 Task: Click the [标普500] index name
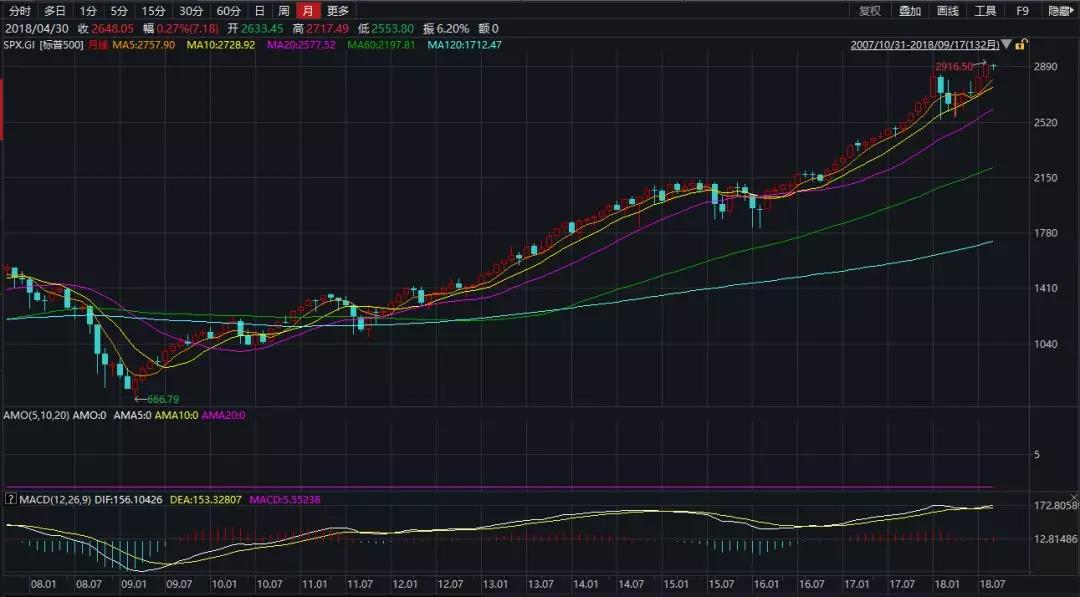(61, 45)
